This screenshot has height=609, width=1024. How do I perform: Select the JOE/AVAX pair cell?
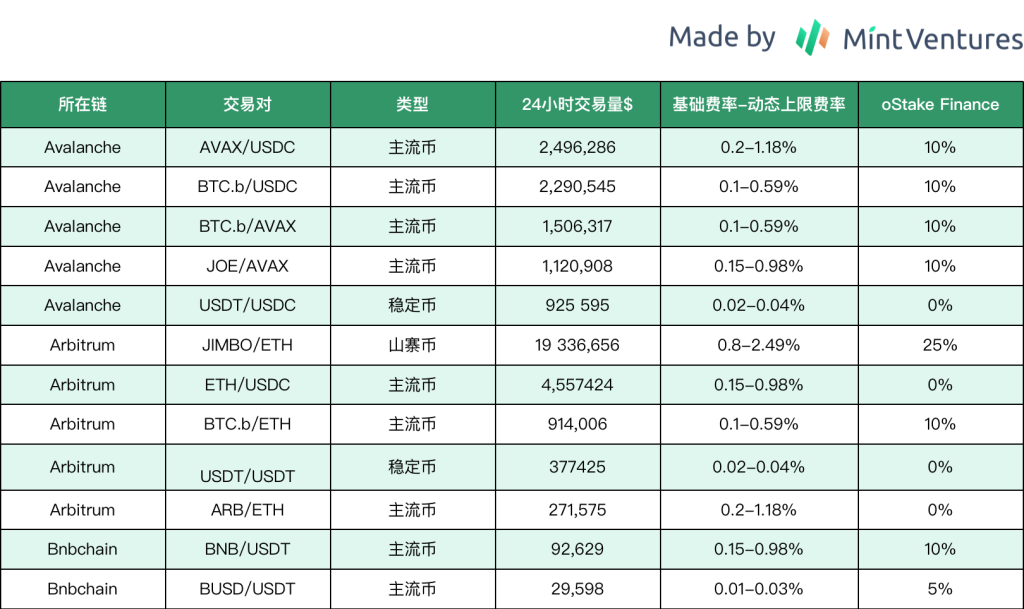pos(247,266)
